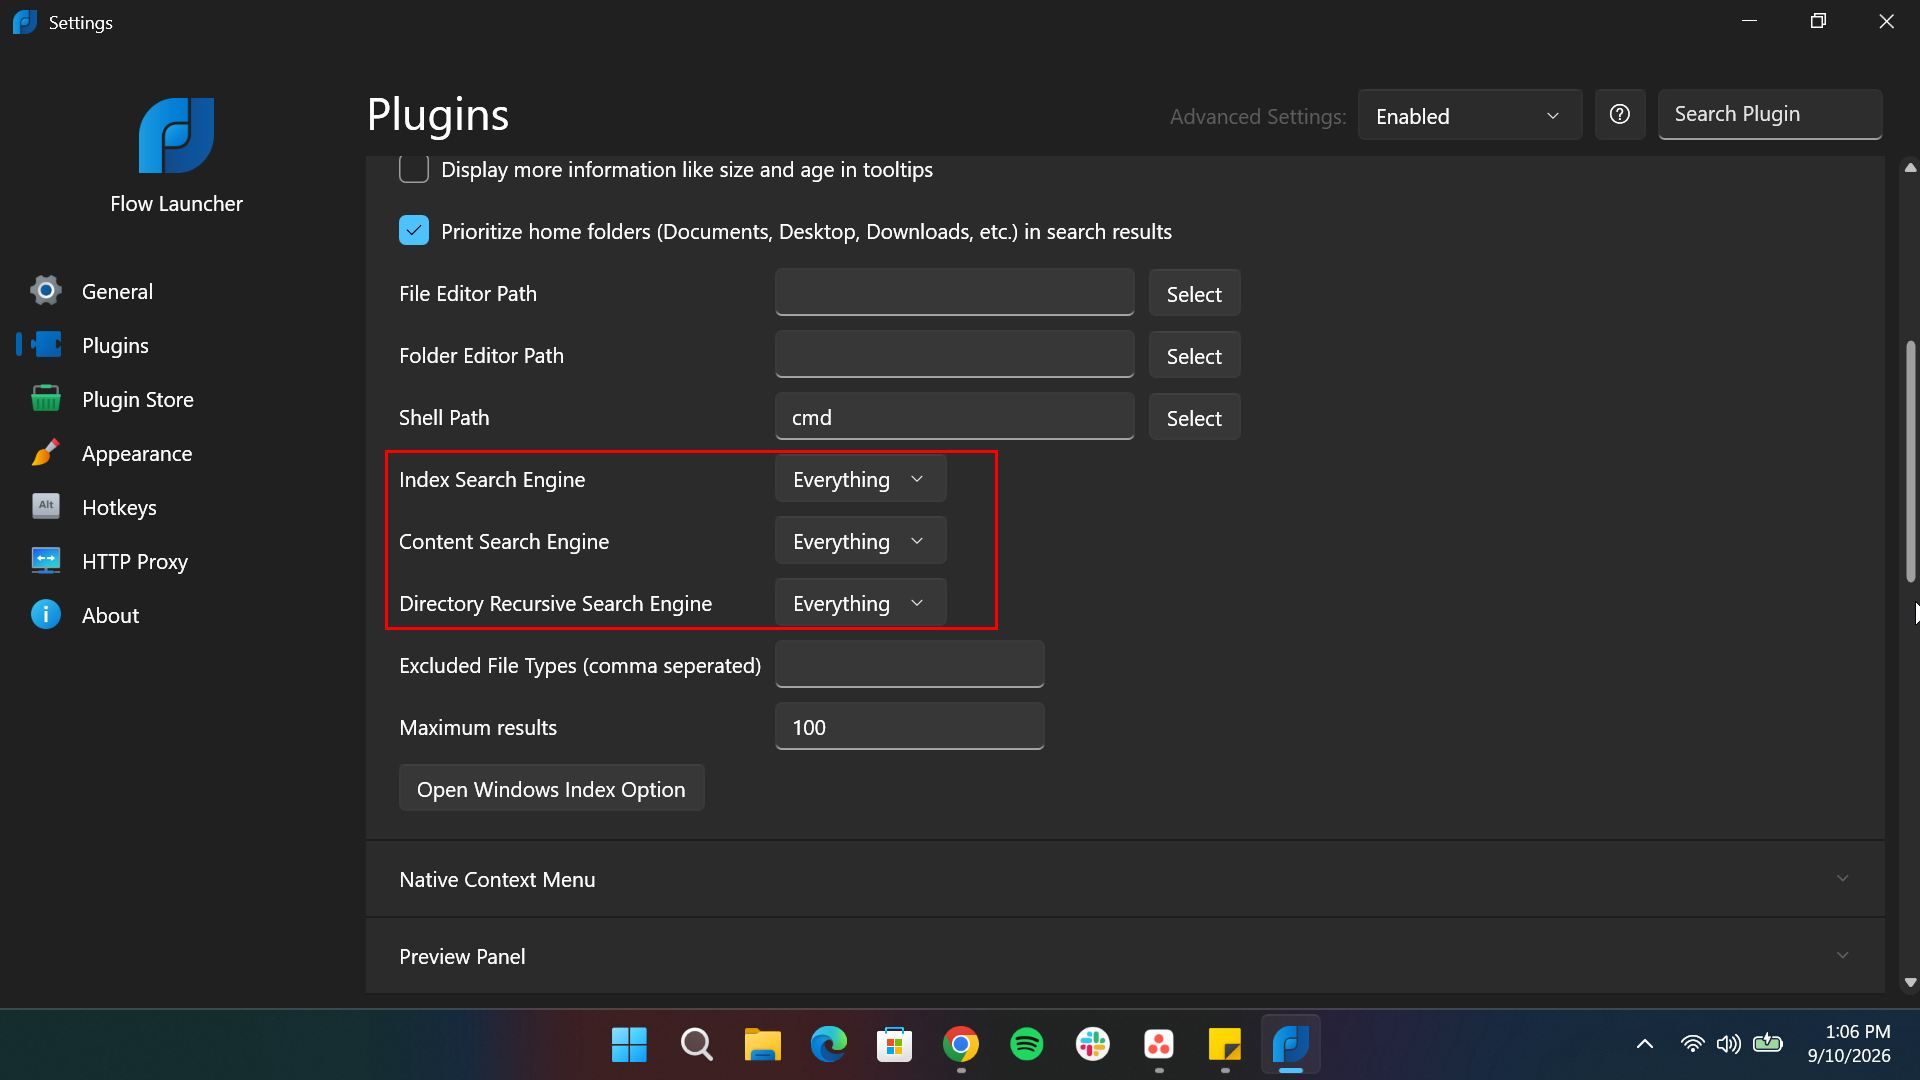This screenshot has height=1080, width=1920.
Task: Click the Hotkeys Alt key icon
Action: pyautogui.click(x=45, y=506)
